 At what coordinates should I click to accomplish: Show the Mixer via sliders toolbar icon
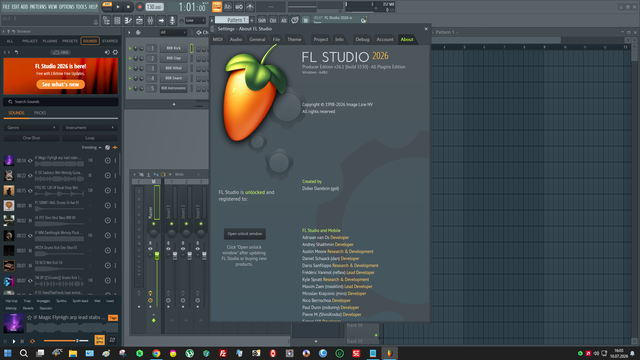150,20
